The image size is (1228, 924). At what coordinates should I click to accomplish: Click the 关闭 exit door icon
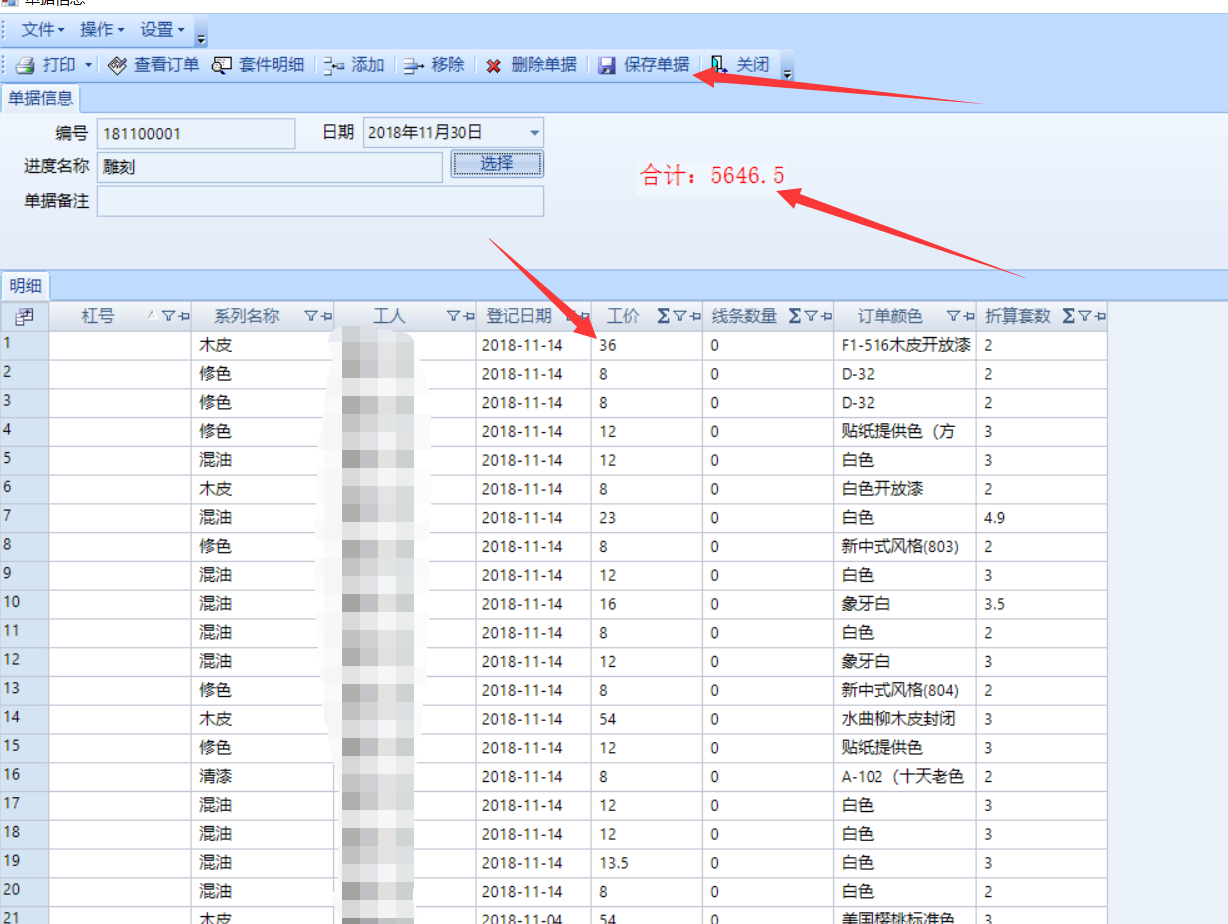point(719,65)
